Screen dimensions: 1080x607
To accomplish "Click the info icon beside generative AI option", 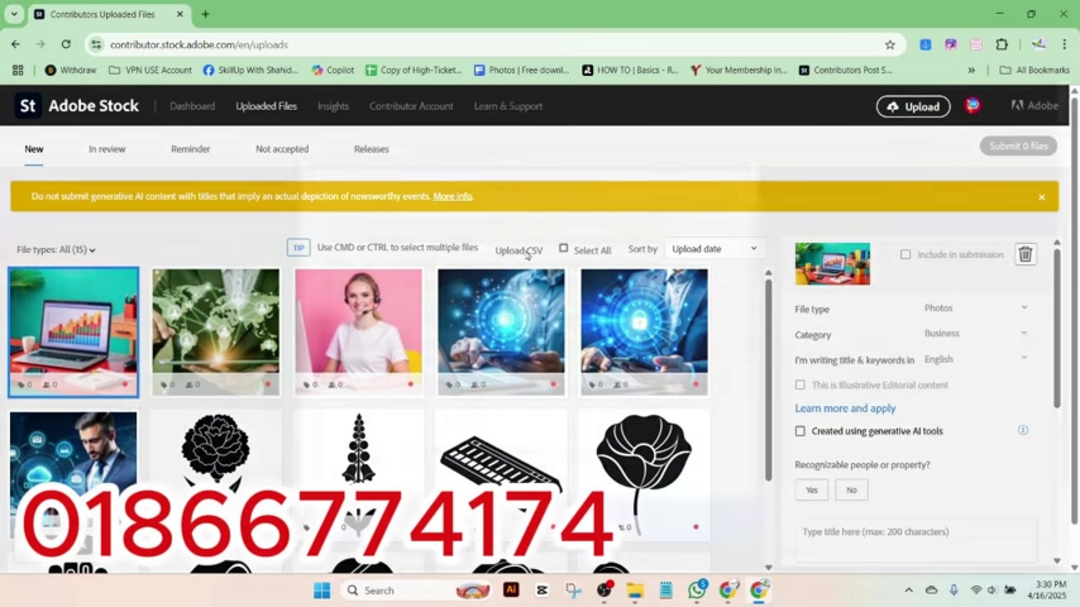I will [x=1023, y=431].
